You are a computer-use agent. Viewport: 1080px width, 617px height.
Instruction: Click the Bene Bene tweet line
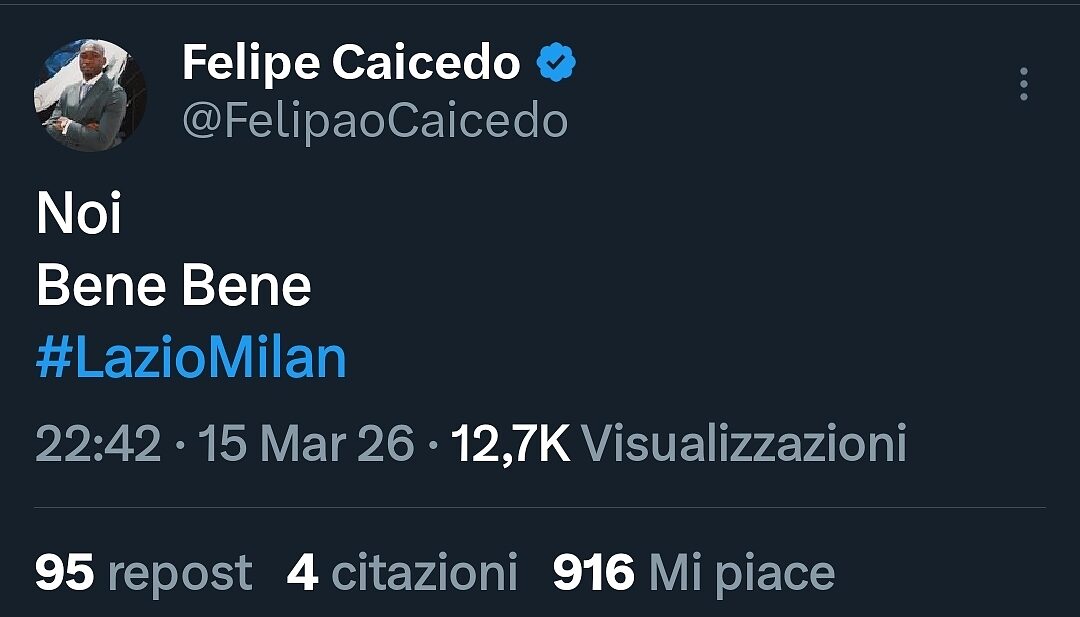(x=173, y=287)
